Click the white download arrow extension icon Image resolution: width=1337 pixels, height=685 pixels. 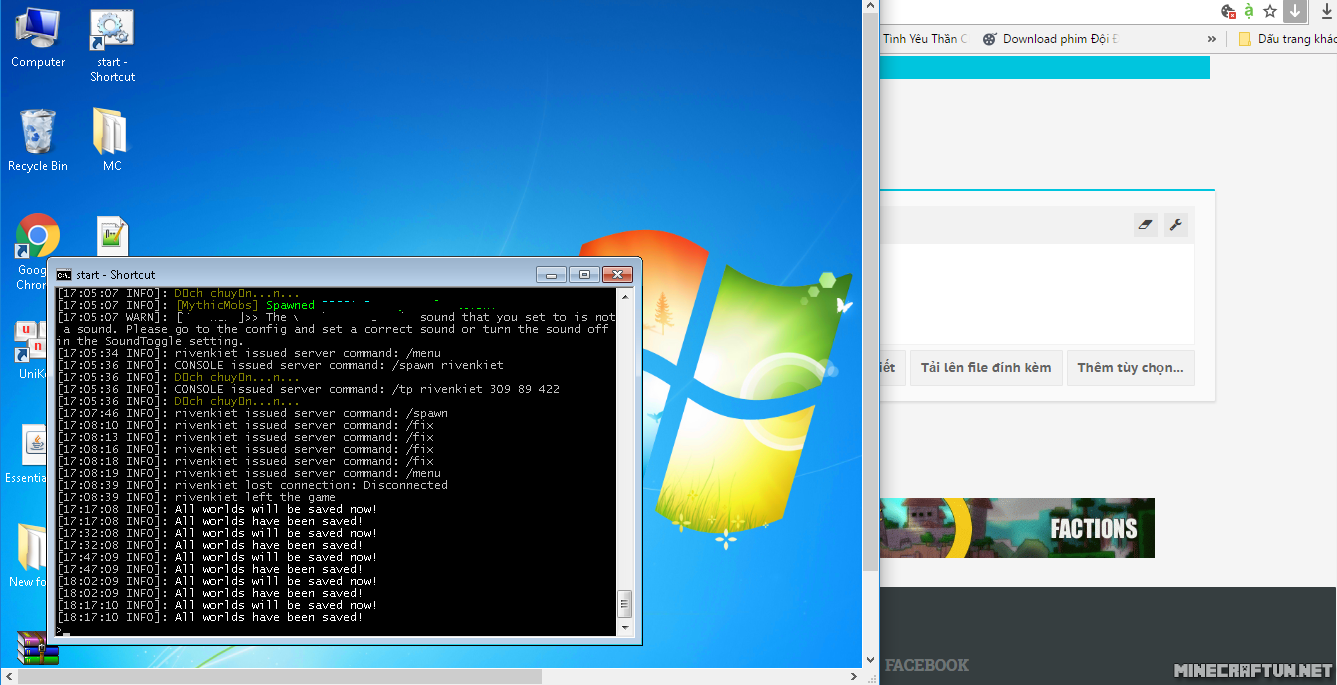coord(1295,11)
